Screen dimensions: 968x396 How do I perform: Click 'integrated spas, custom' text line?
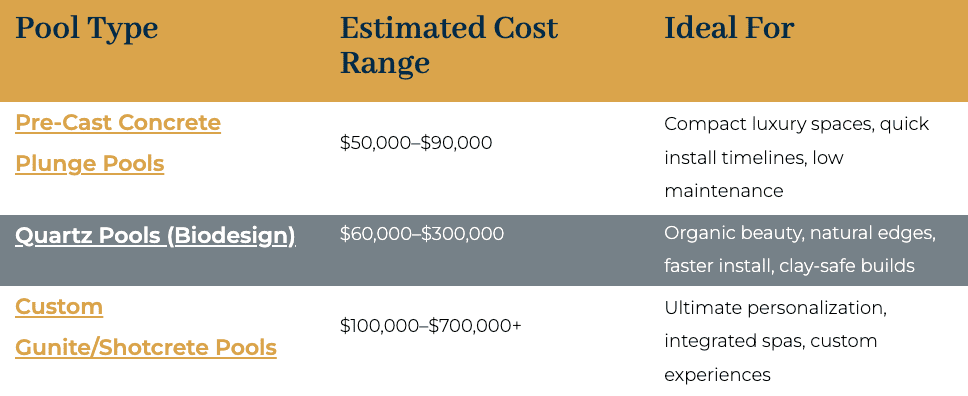[770, 341]
